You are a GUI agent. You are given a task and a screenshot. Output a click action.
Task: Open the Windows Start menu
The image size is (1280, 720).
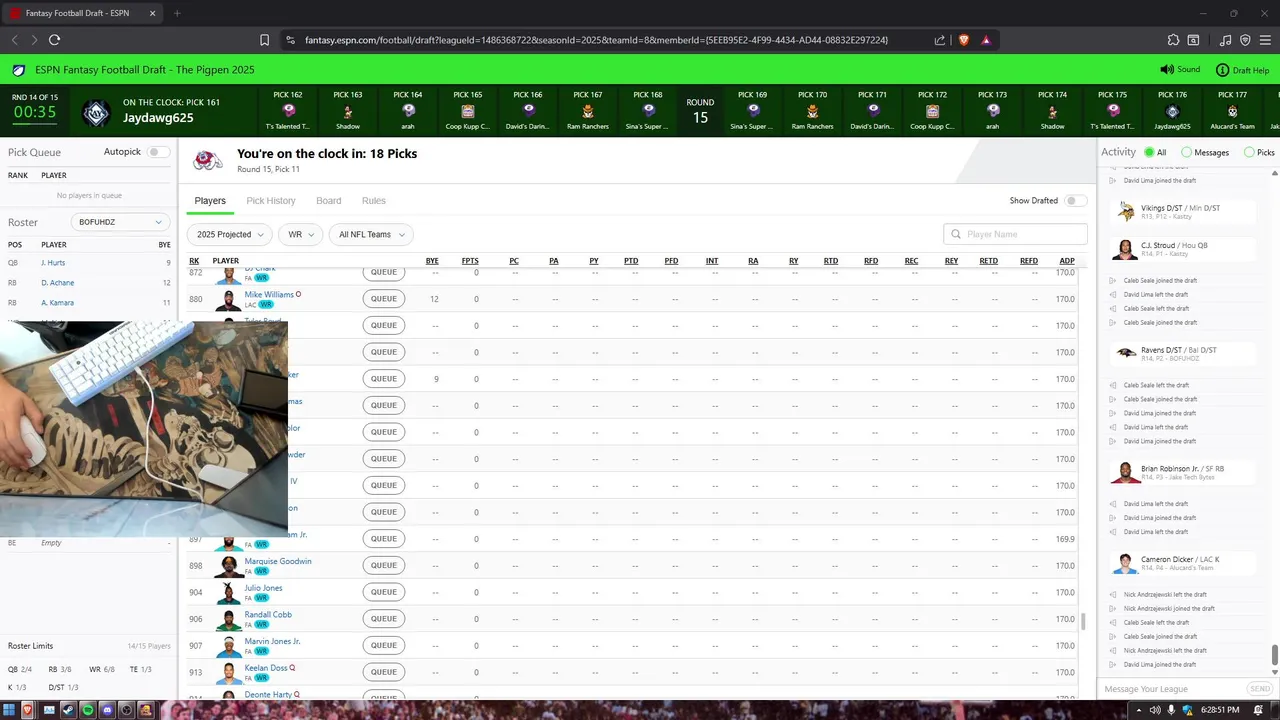click(x=10, y=710)
